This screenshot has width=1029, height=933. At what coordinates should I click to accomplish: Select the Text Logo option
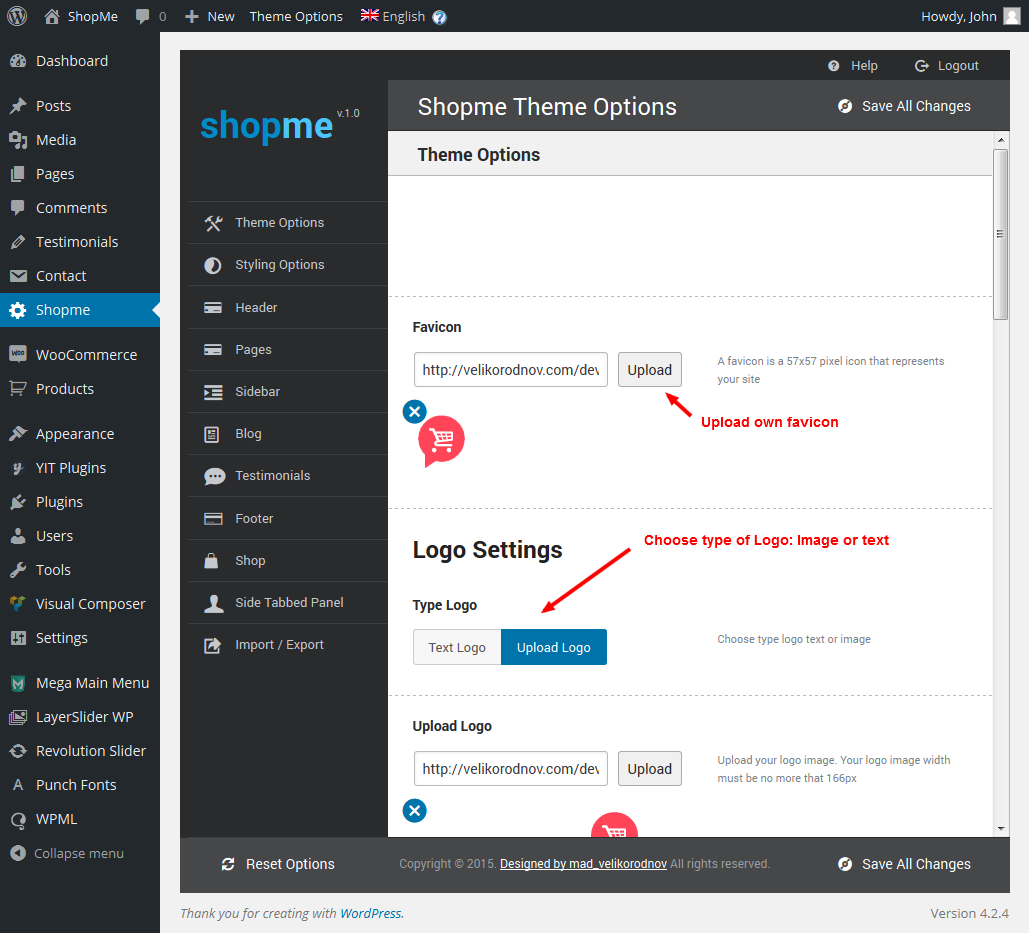coord(457,647)
